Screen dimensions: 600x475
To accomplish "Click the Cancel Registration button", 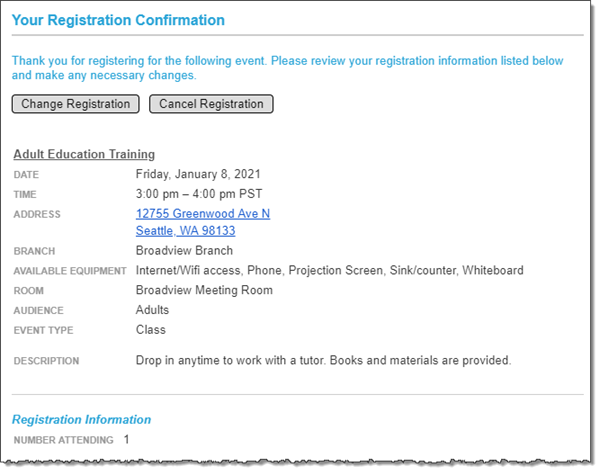I will (211, 104).
